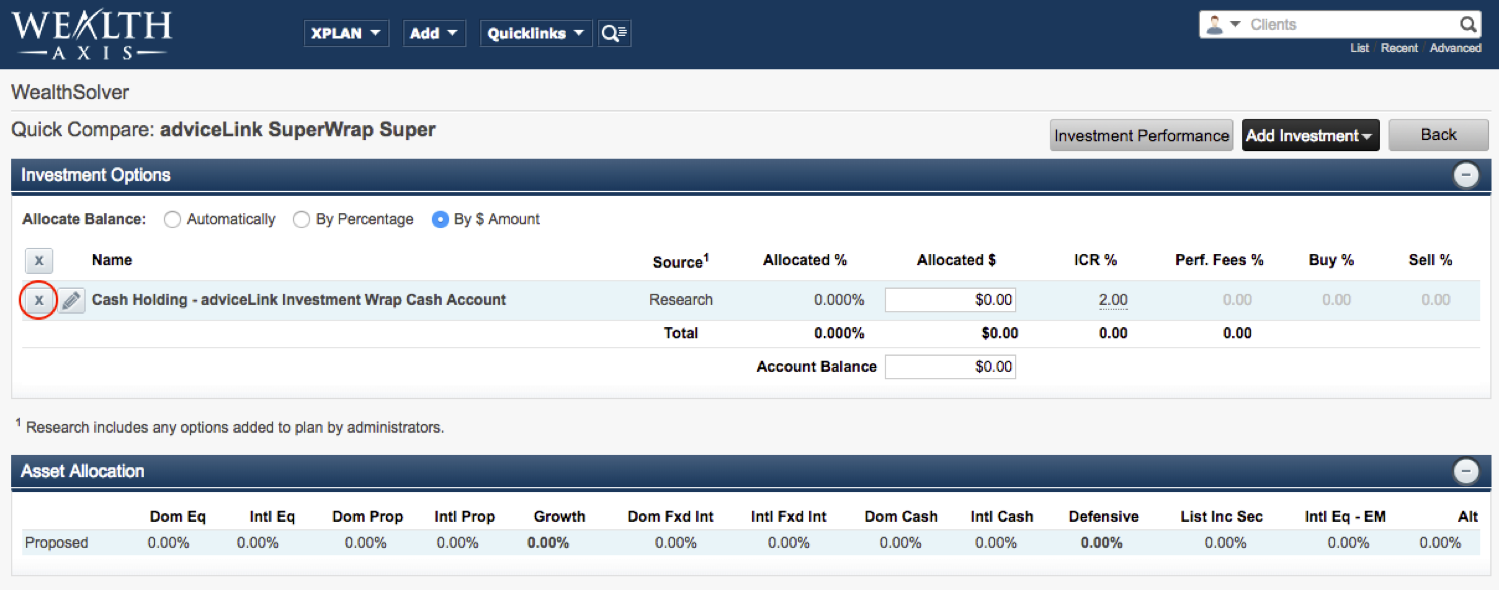
Task: Click the remove-all X in the header row
Action: tap(39, 261)
